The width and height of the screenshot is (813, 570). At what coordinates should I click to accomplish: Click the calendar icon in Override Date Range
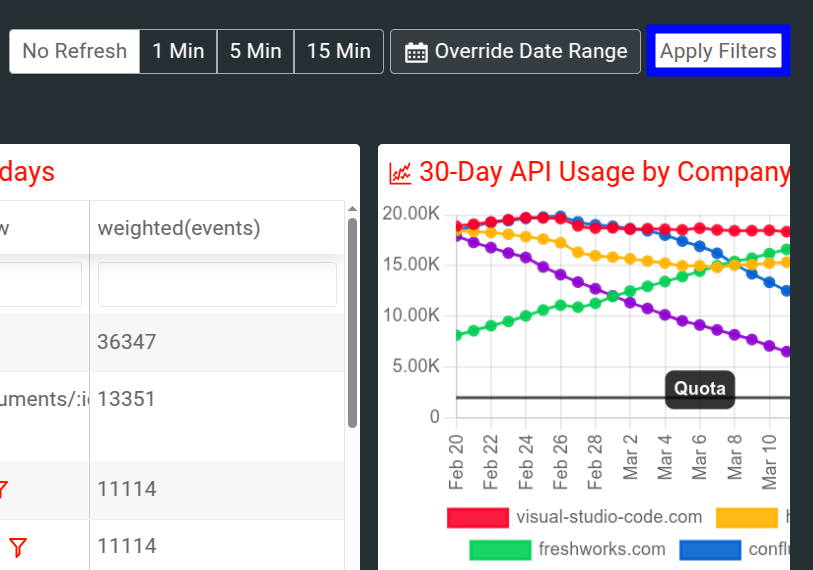[416, 52]
